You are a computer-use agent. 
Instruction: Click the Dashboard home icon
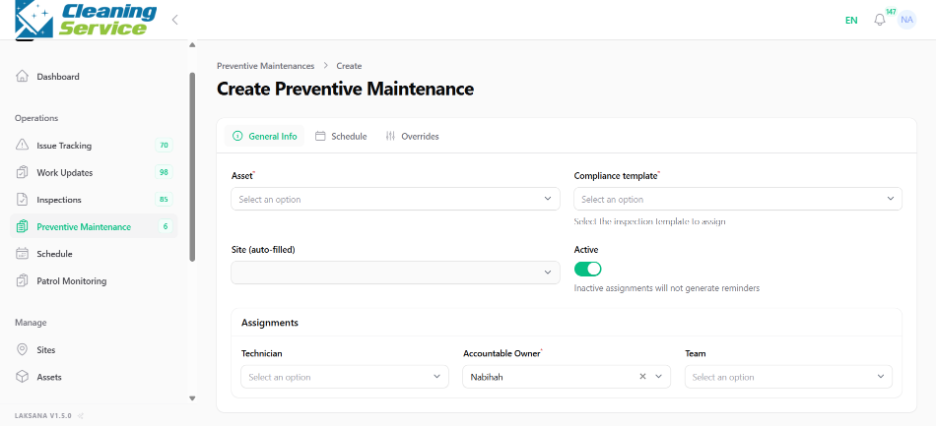22,76
